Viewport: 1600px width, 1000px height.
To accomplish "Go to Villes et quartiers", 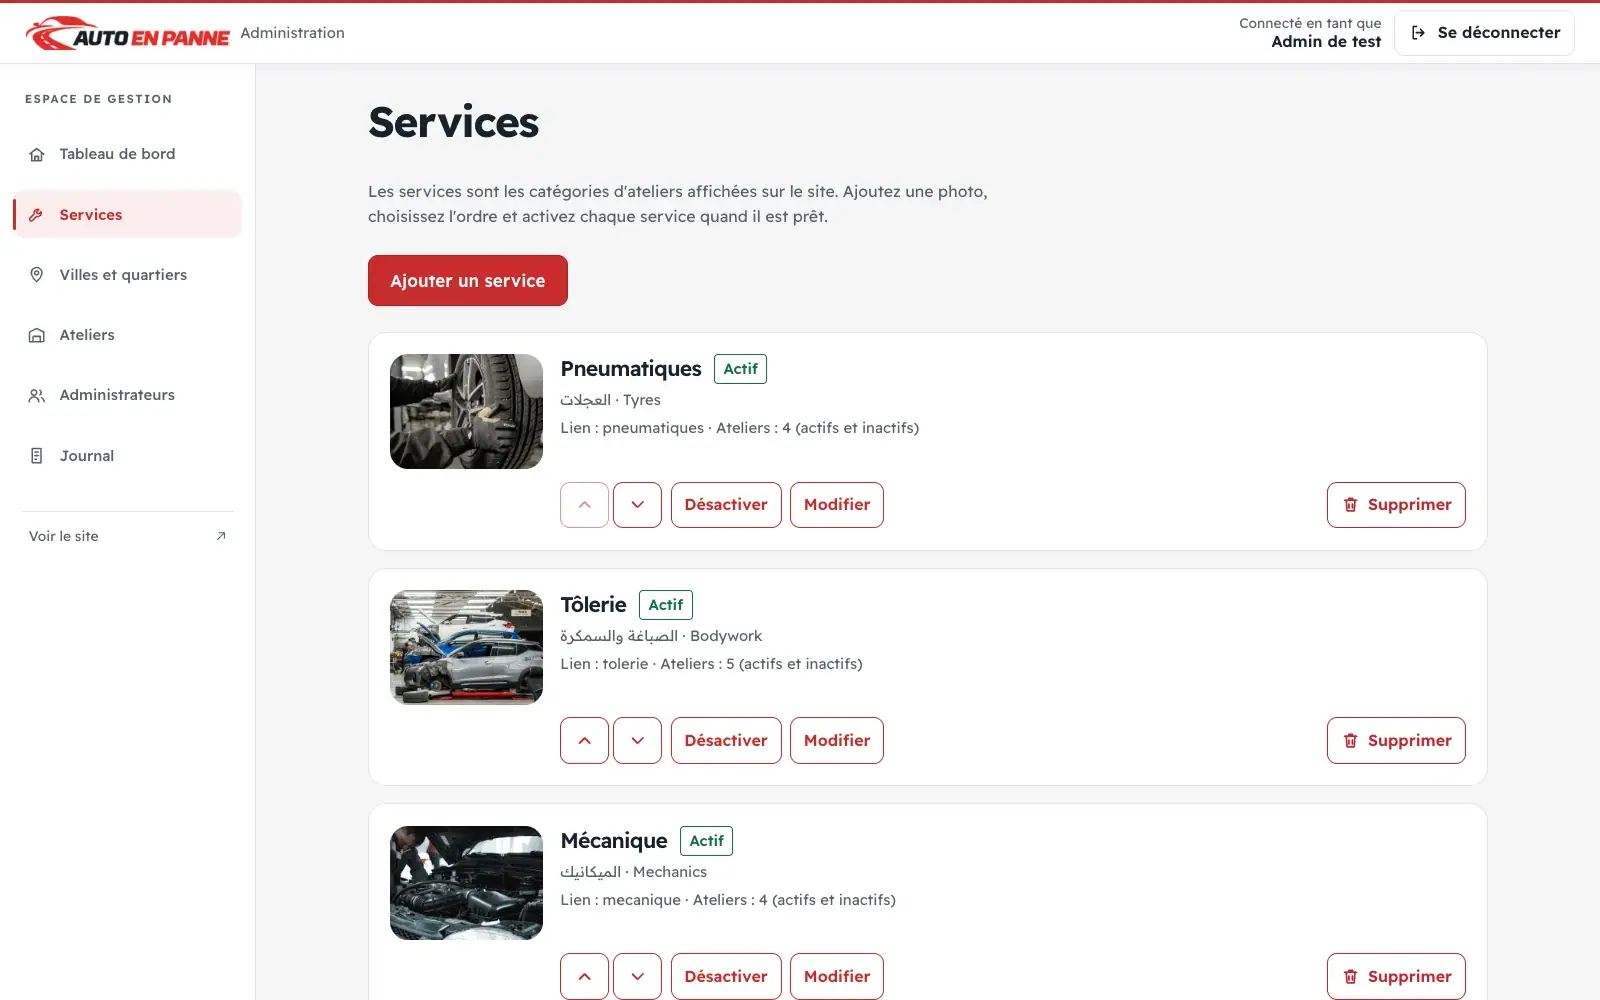I will (x=128, y=275).
